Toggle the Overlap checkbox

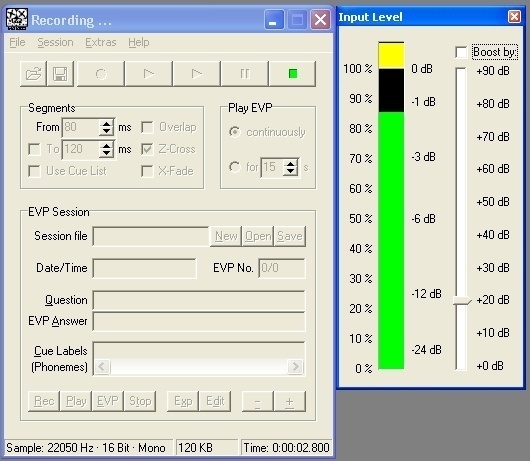(147, 127)
